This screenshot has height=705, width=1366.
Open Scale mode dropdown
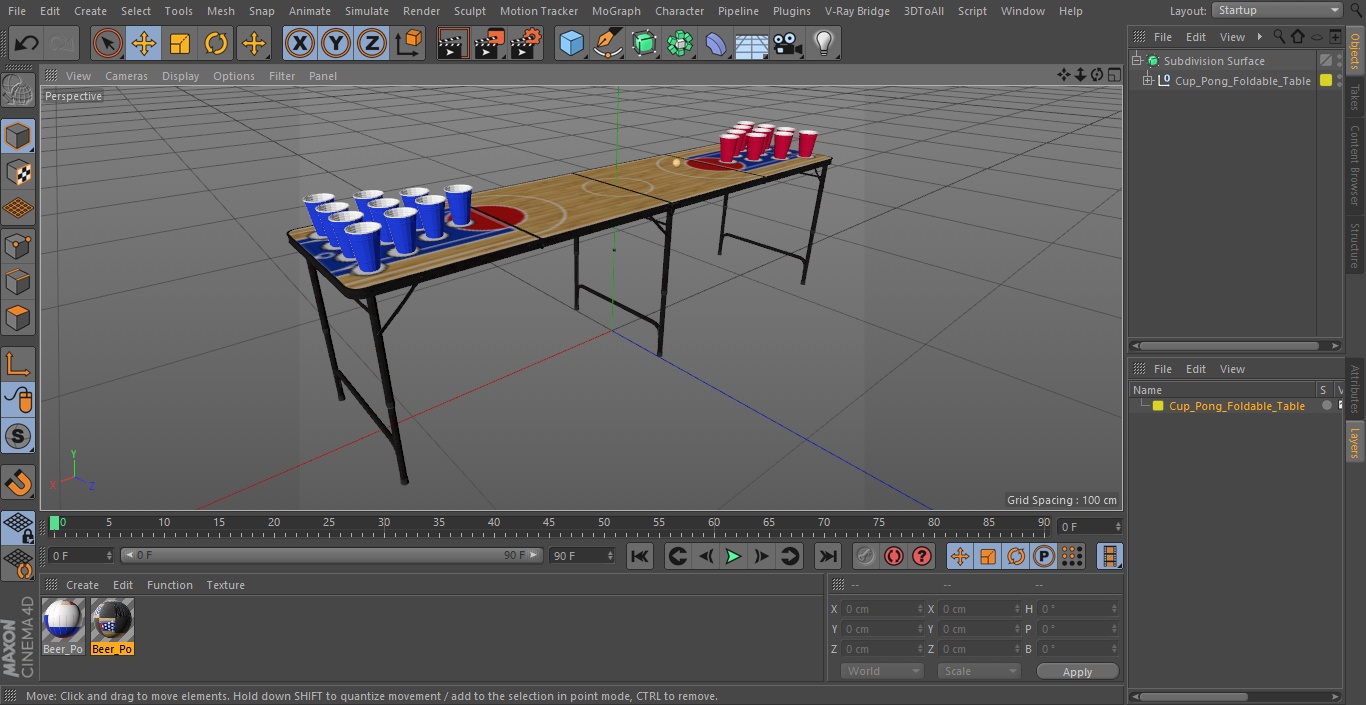(978, 671)
